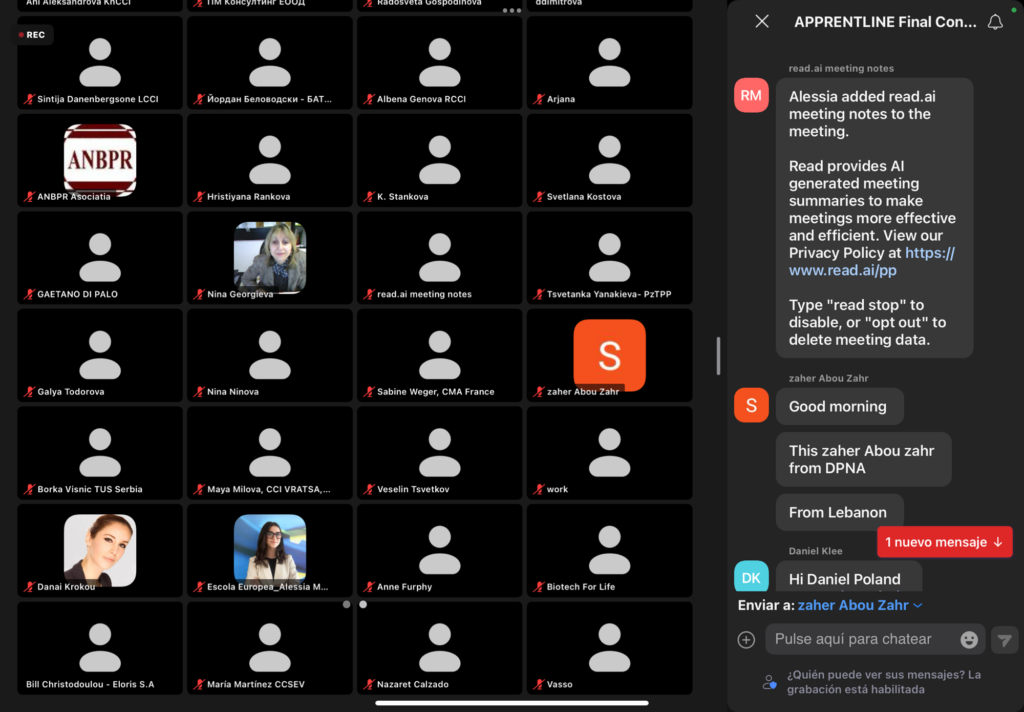Click the three dots at top of grid
This screenshot has height=712, width=1024.
pos(512,11)
